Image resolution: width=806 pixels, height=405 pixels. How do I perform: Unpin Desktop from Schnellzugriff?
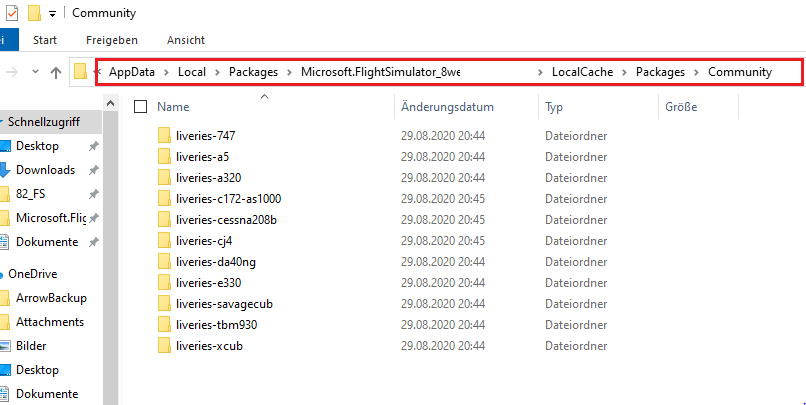coord(94,146)
